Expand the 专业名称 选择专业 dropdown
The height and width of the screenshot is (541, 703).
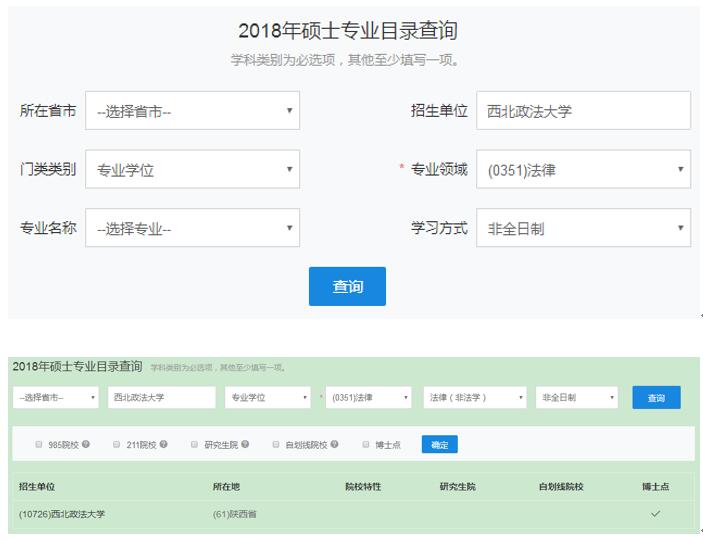192,228
